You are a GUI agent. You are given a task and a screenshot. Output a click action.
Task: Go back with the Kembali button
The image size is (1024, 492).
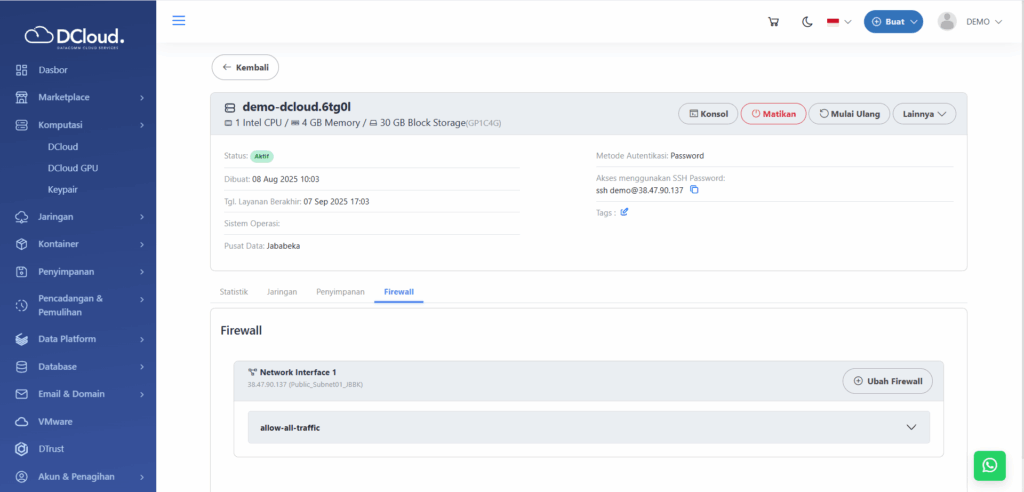coord(245,67)
